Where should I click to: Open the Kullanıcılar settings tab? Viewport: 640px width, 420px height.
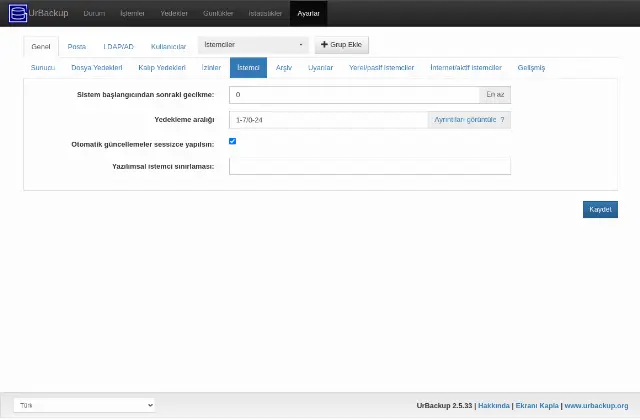[x=169, y=47]
